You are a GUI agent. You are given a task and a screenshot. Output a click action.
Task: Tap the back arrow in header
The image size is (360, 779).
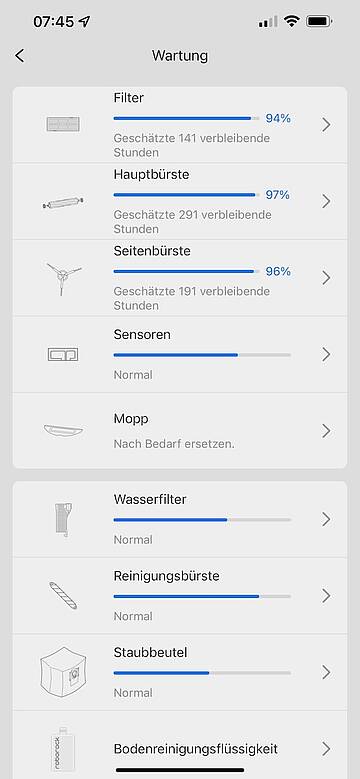coord(19,56)
